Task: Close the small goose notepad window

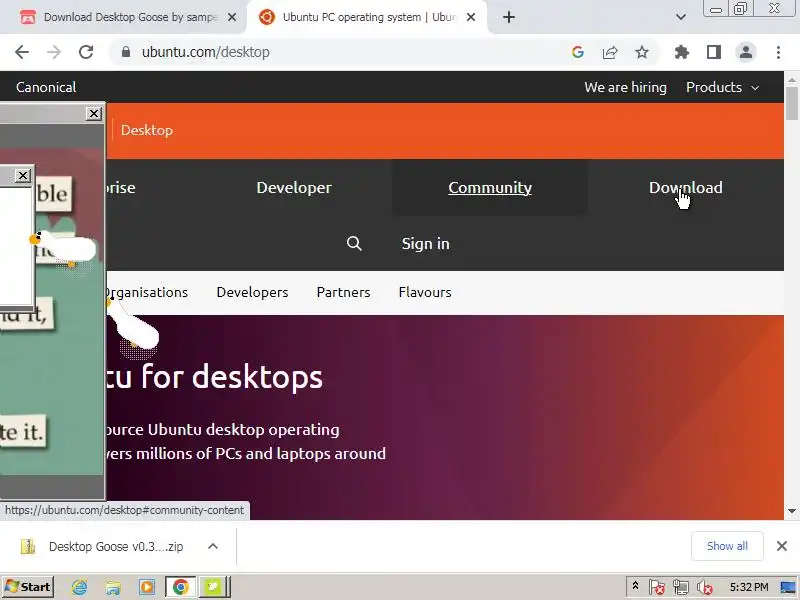Action: (x=22, y=176)
